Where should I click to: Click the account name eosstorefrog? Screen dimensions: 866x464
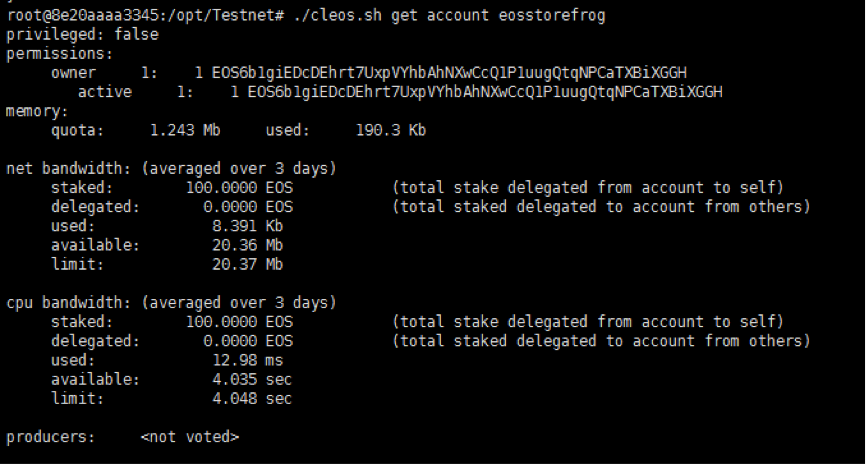click(552, 15)
